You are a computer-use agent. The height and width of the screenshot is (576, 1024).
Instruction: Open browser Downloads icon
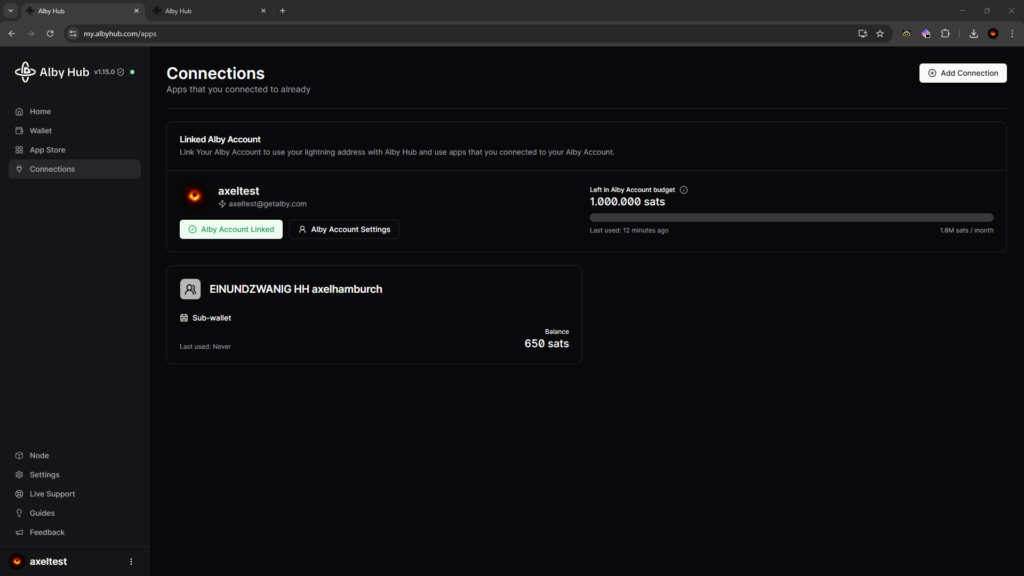(973, 33)
